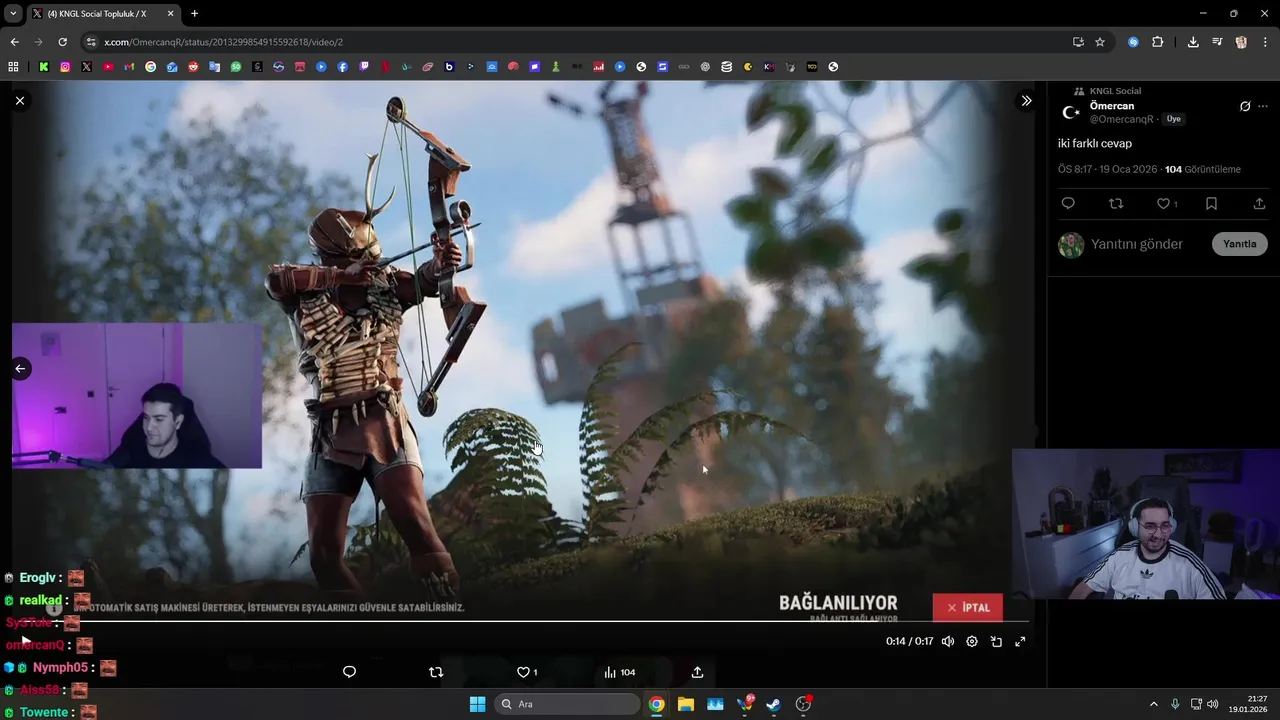Open the Windows Start menu

pyautogui.click(x=477, y=704)
